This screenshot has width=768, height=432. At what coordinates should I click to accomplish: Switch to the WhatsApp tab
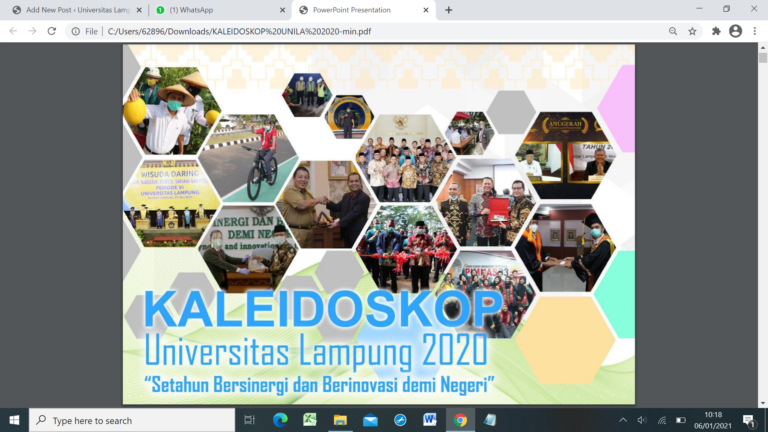(x=219, y=10)
